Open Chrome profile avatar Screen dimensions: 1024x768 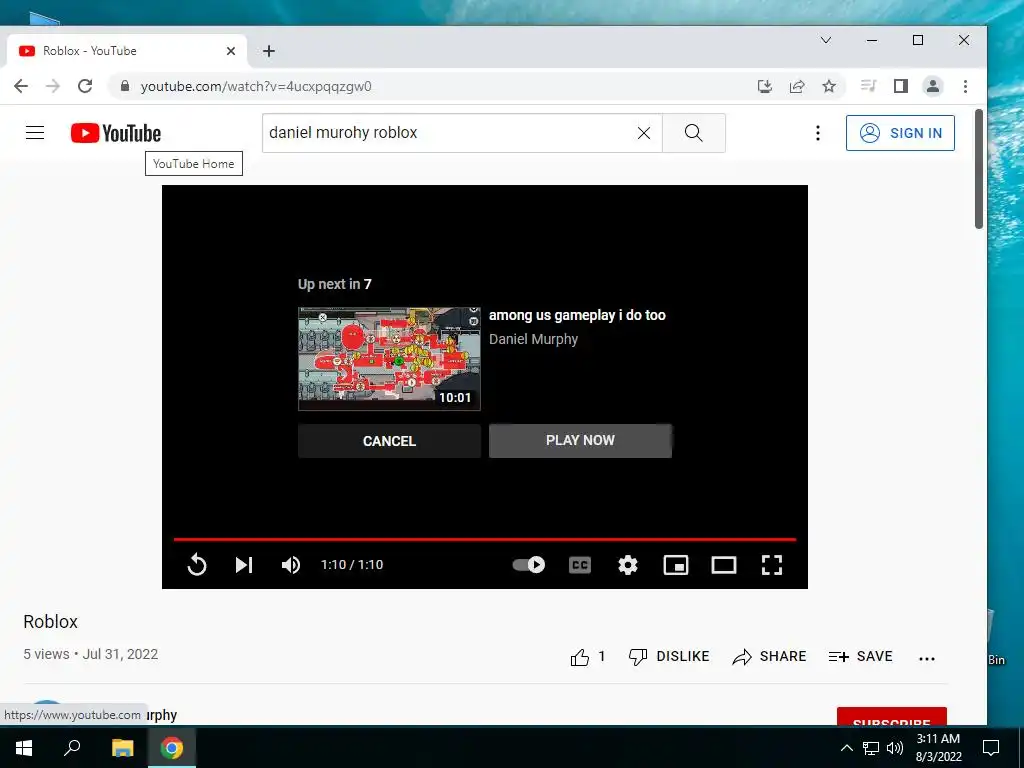click(x=933, y=86)
